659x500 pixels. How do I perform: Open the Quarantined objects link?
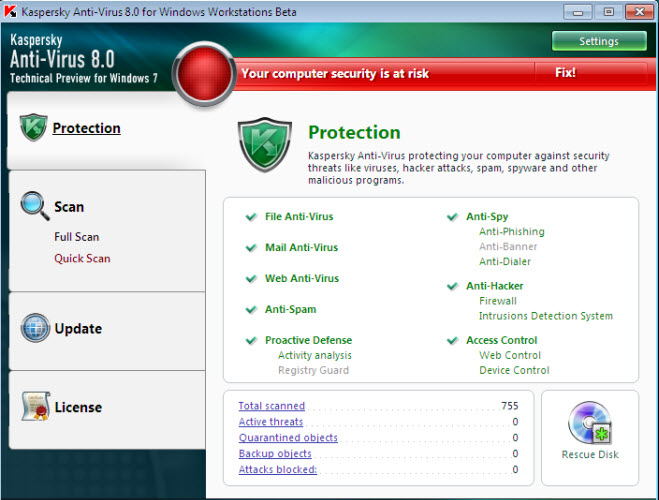point(288,438)
